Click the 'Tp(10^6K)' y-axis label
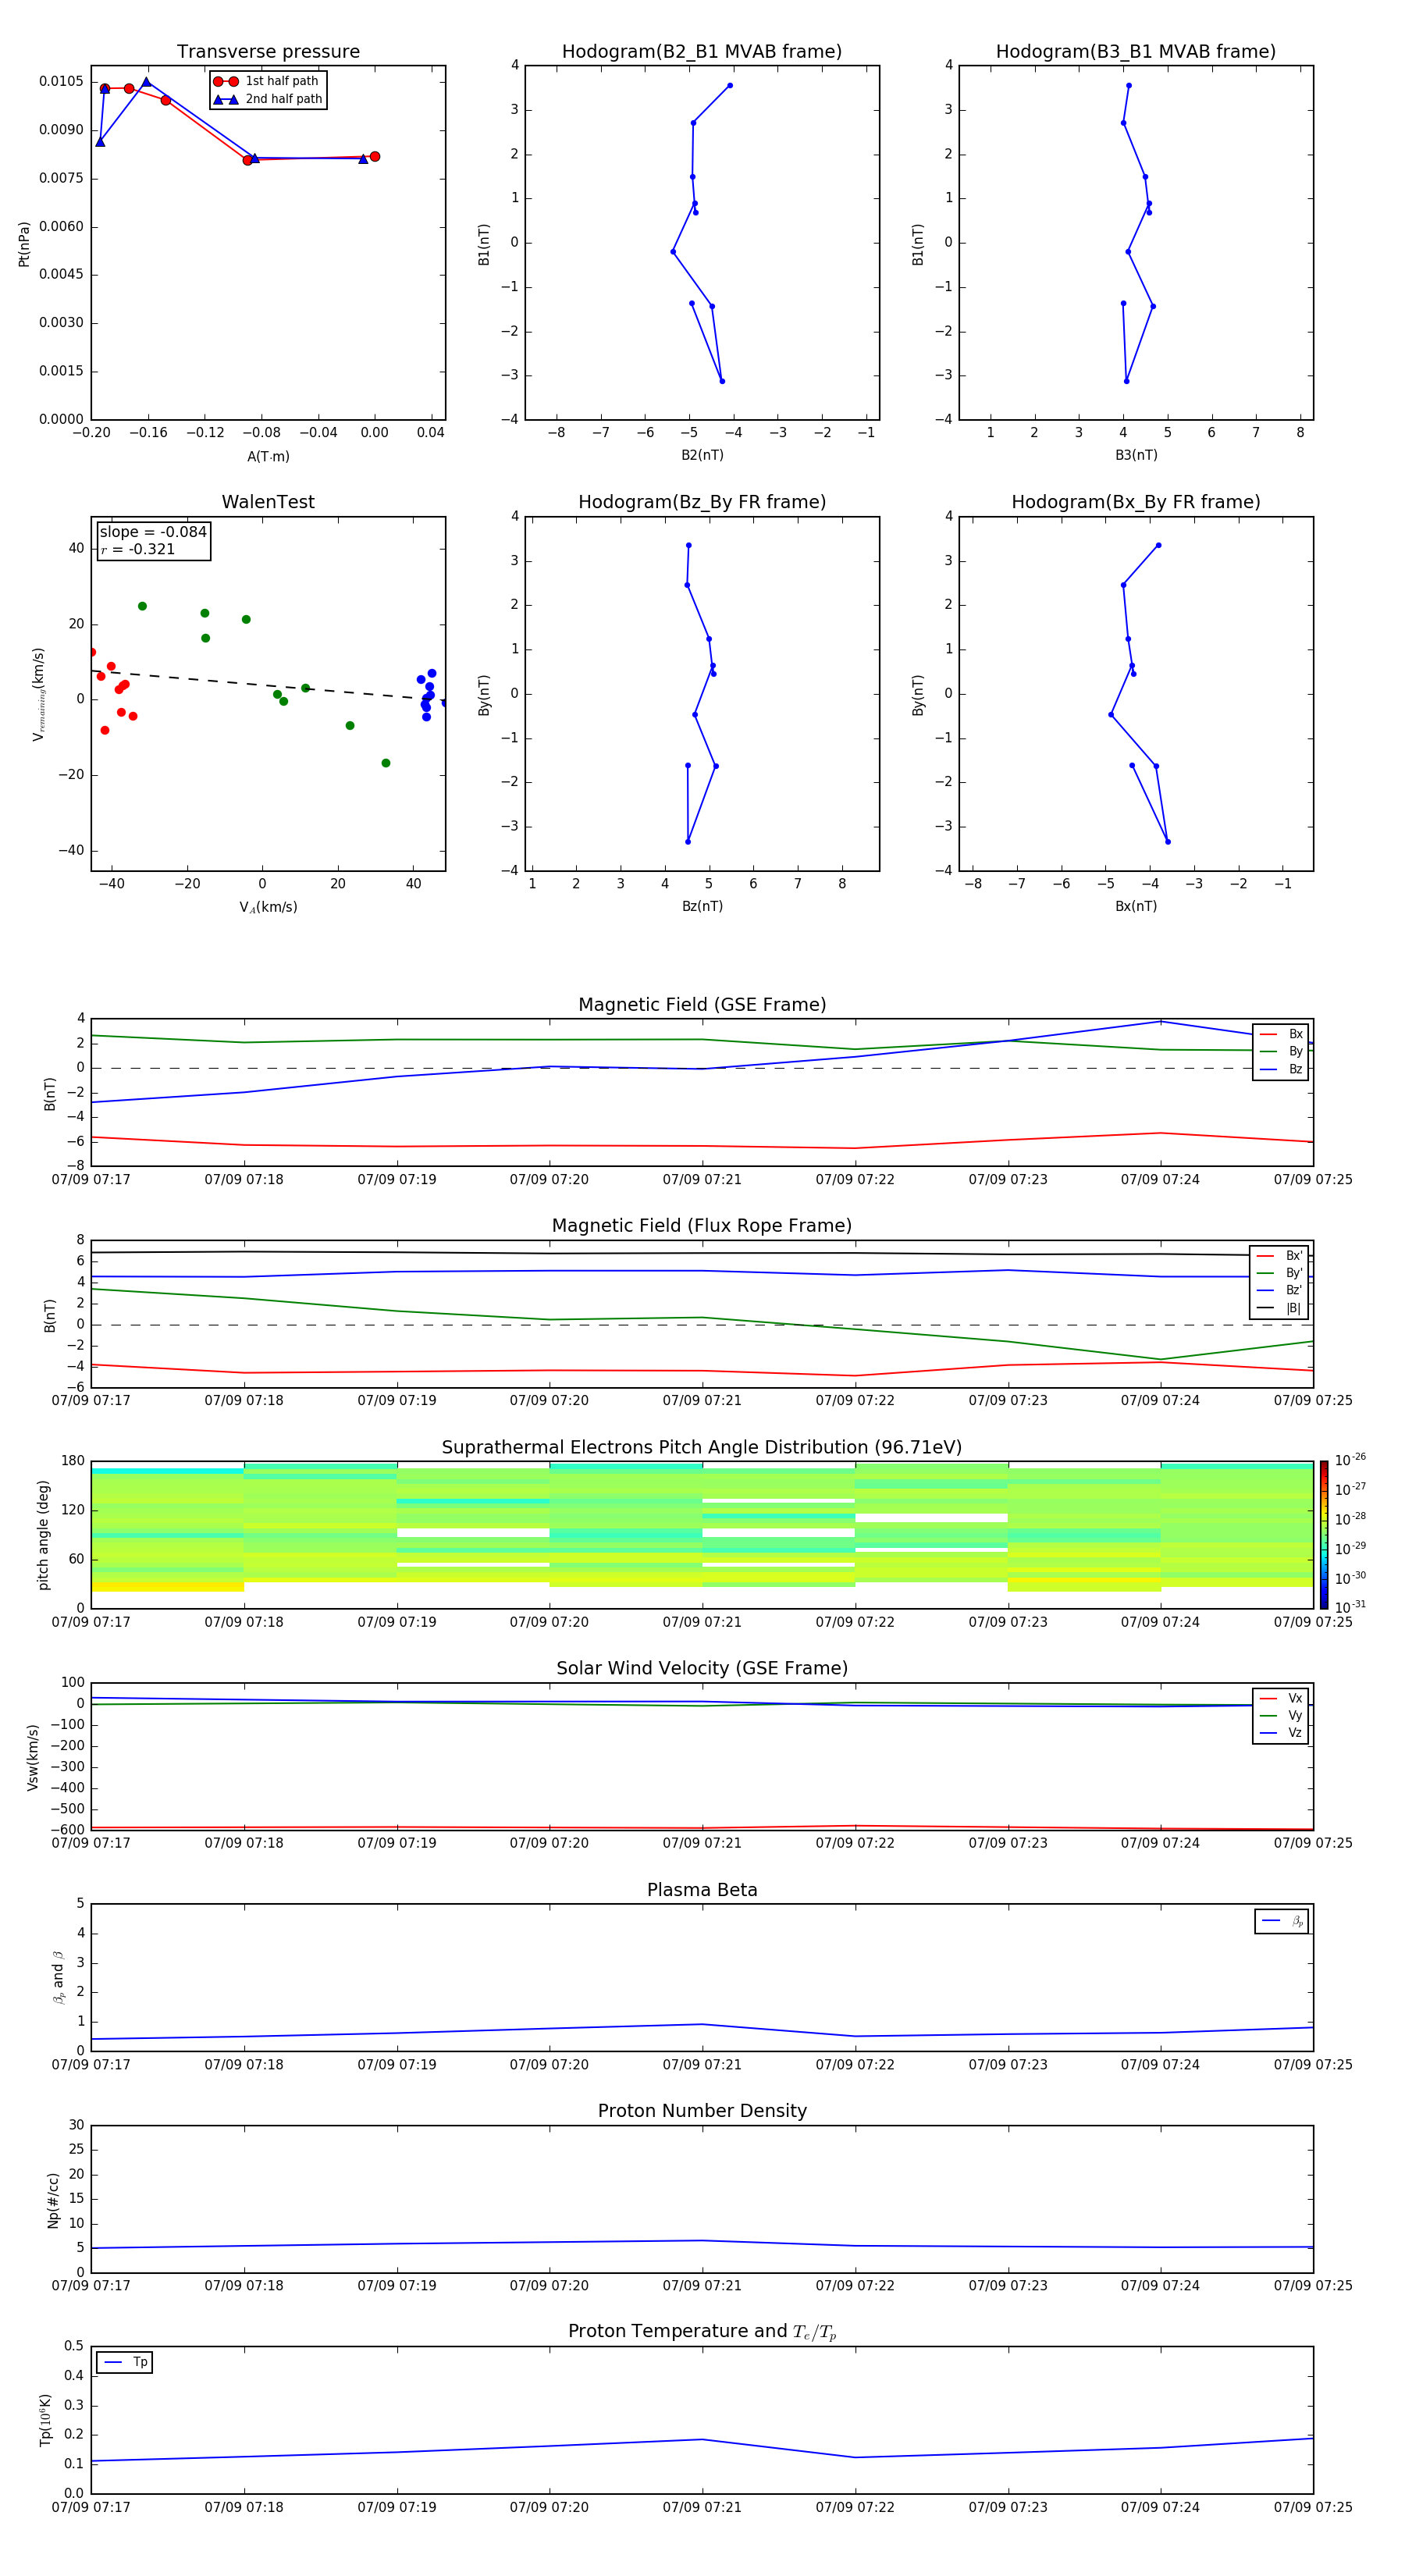This screenshot has width=1405, height=2576. coord(45,2420)
